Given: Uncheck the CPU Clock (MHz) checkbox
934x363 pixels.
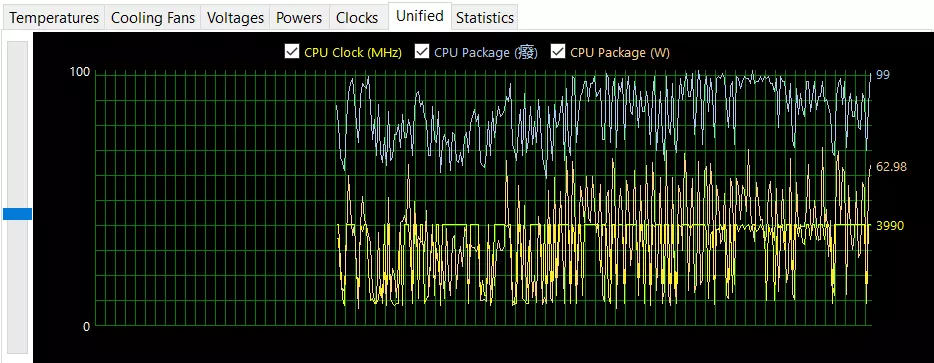Looking at the screenshot, I should [292, 52].
